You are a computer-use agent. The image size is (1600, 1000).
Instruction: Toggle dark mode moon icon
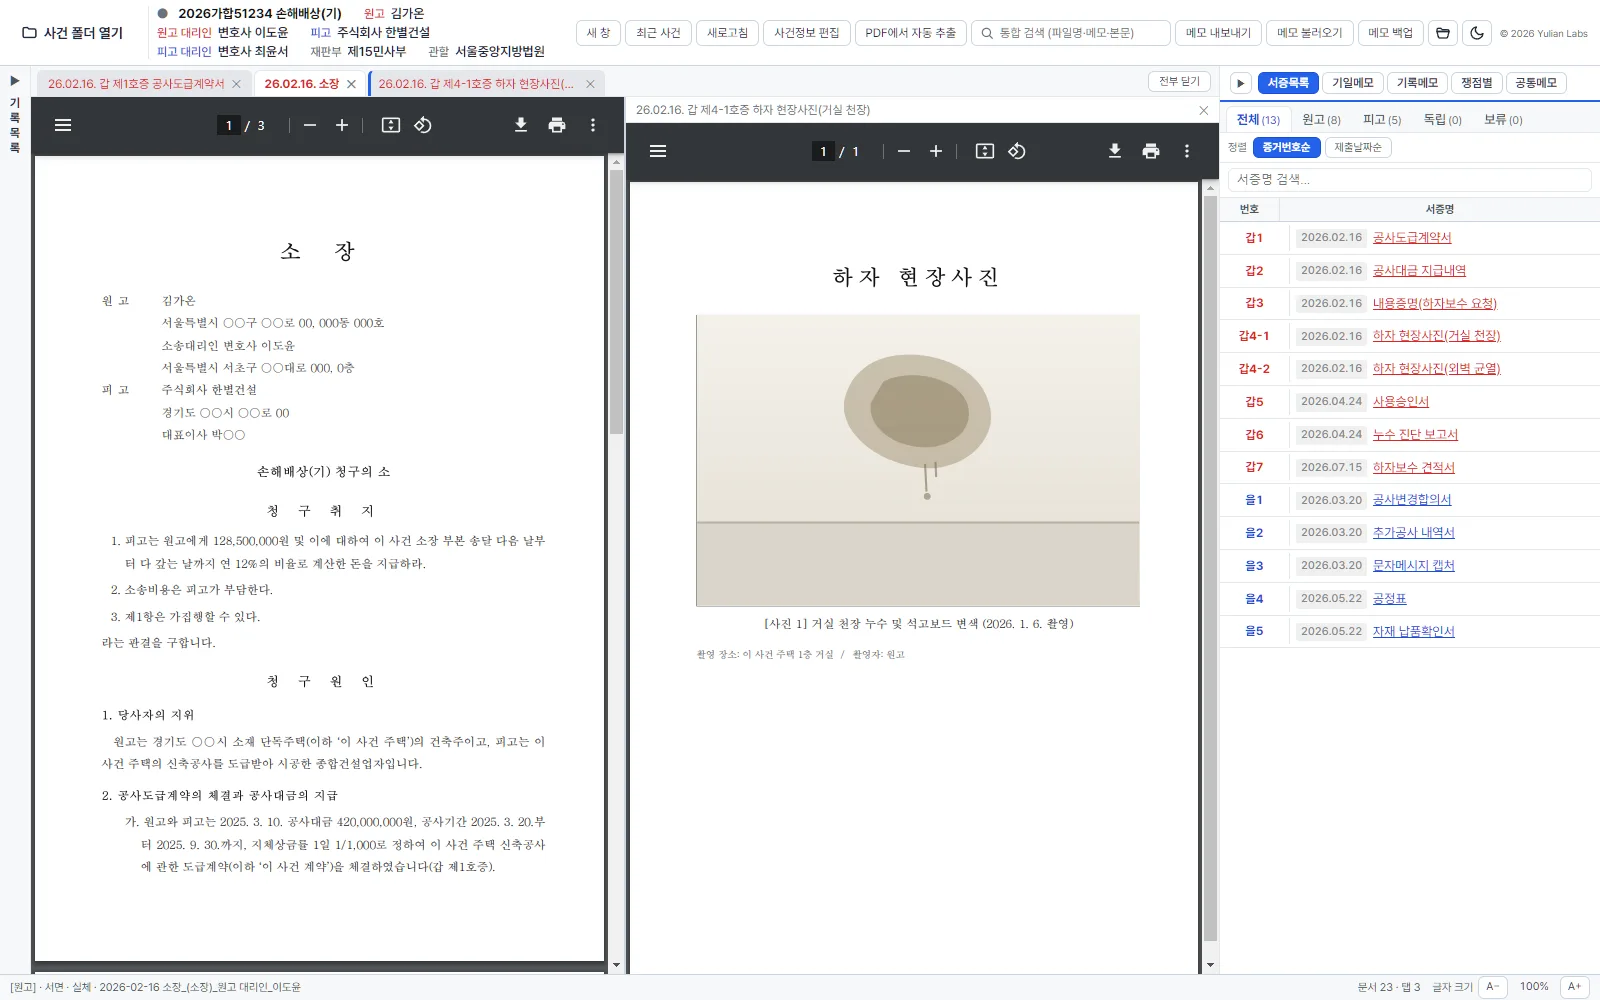pyautogui.click(x=1477, y=33)
